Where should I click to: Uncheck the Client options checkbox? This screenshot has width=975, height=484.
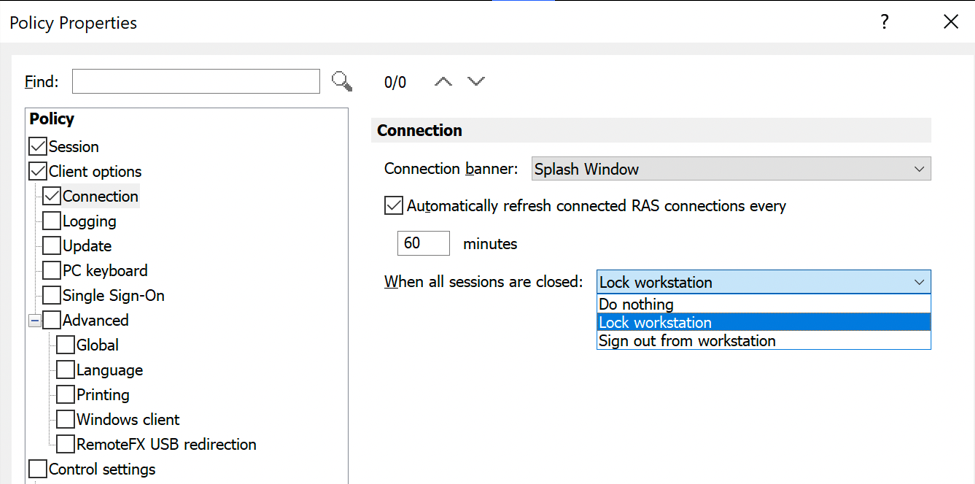tap(38, 171)
